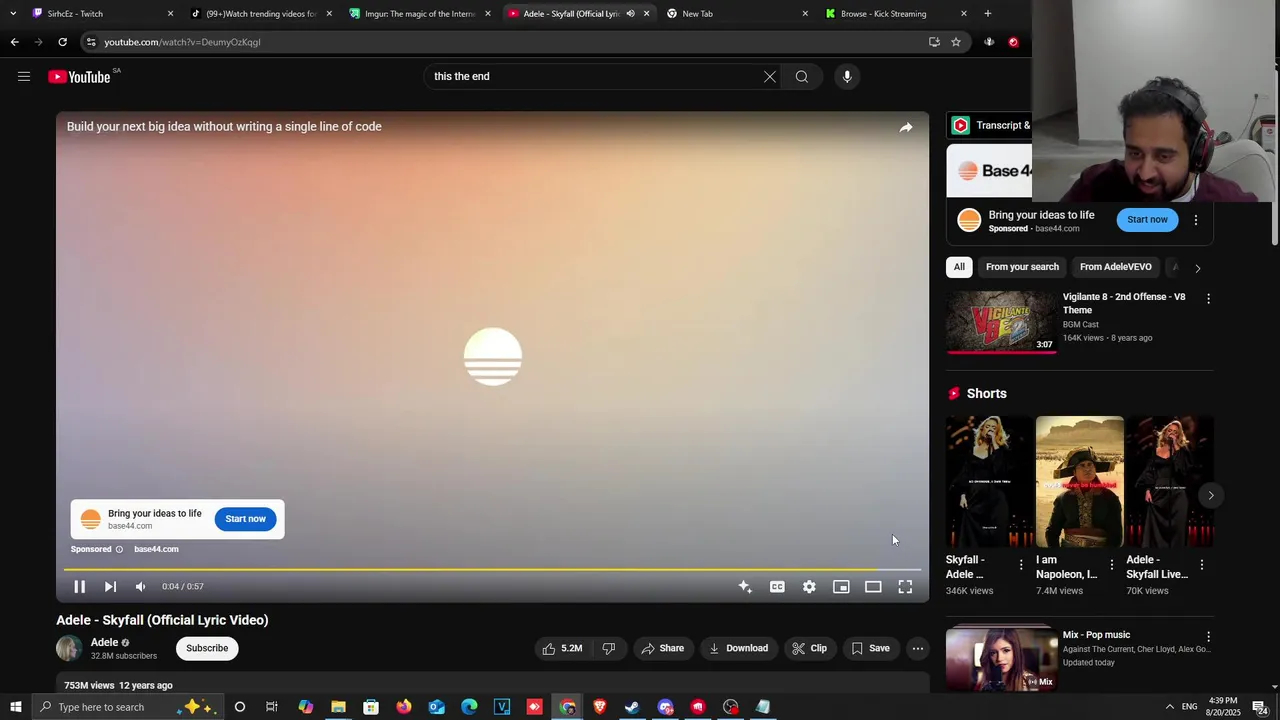
Task: Clear the search query with X
Action: point(770,76)
